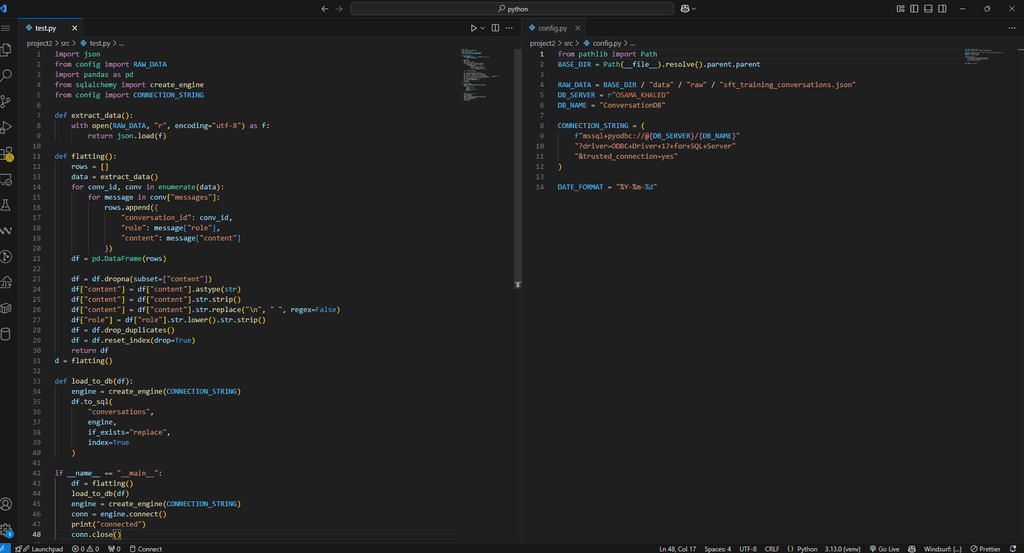Switch to the test.py tab

coord(45,28)
